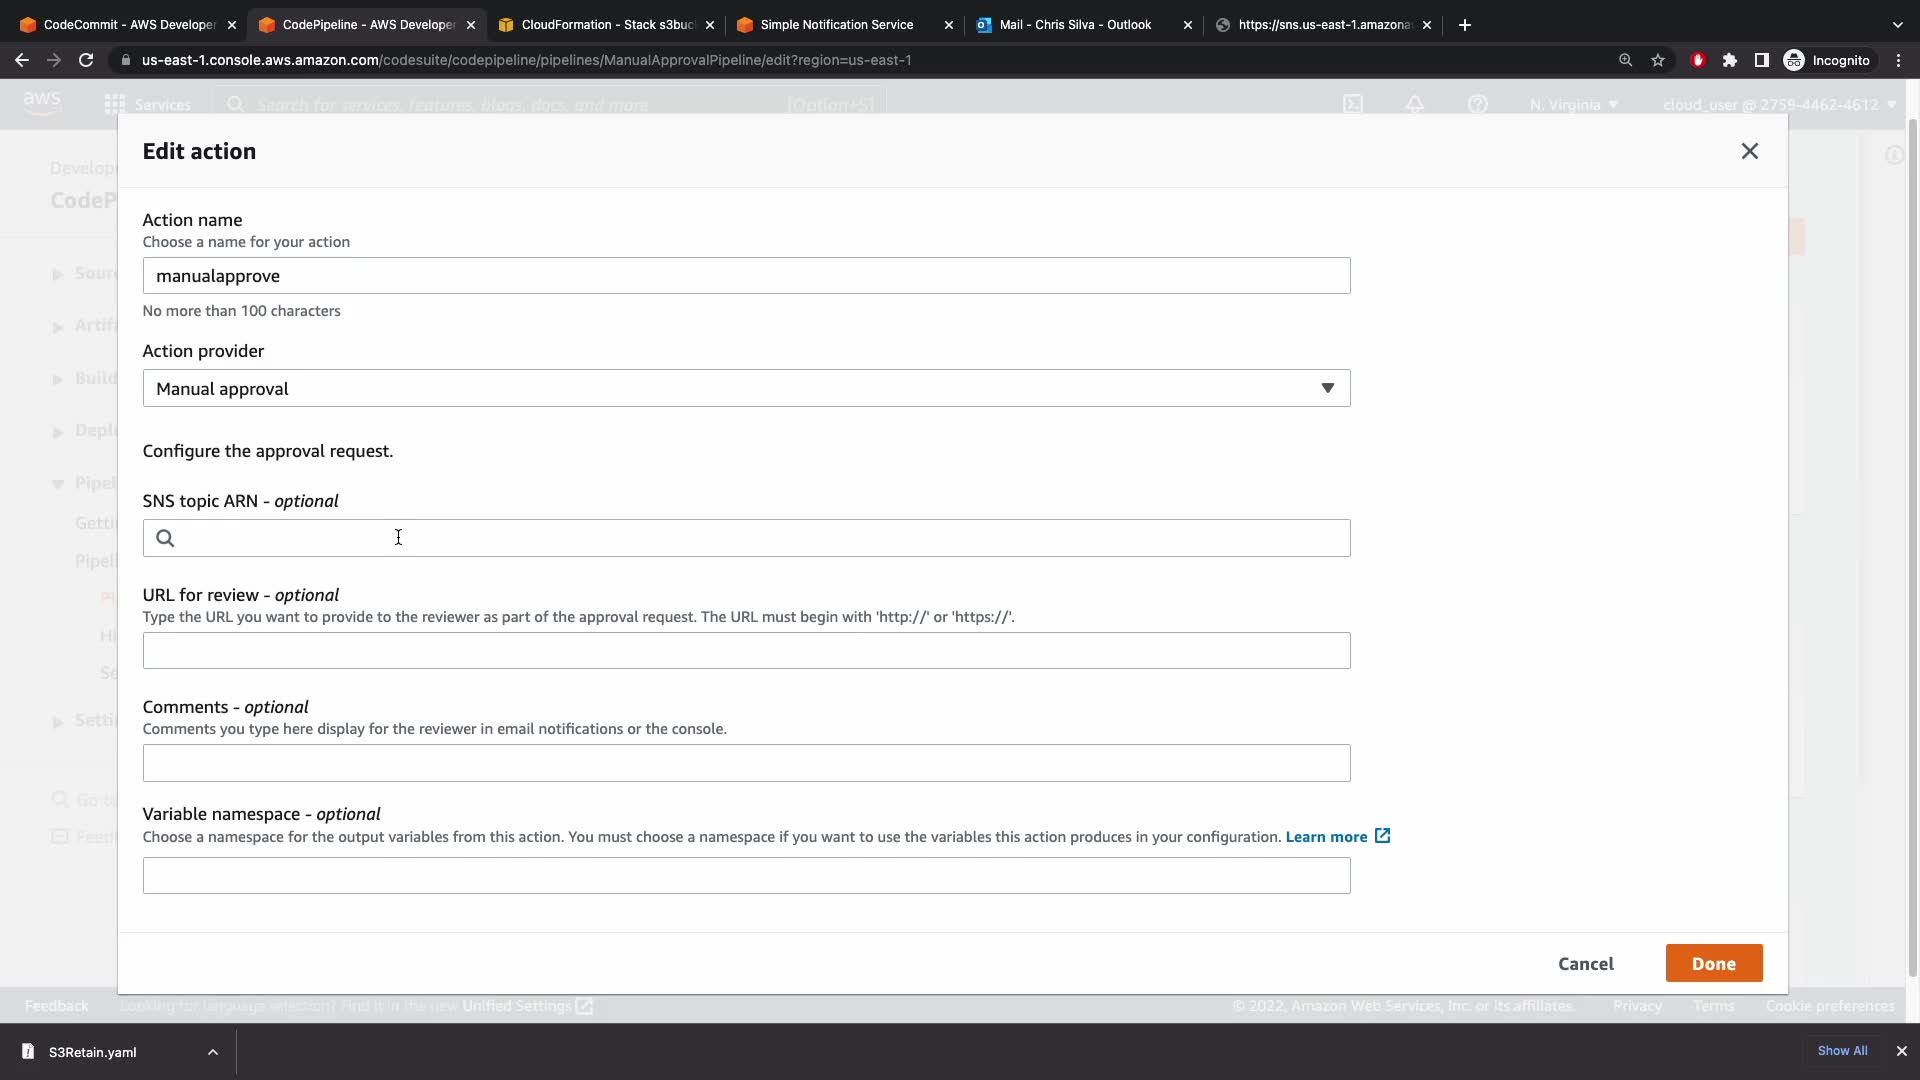Screen dimensions: 1920x1080
Task: Reload the current page
Action: point(86,60)
